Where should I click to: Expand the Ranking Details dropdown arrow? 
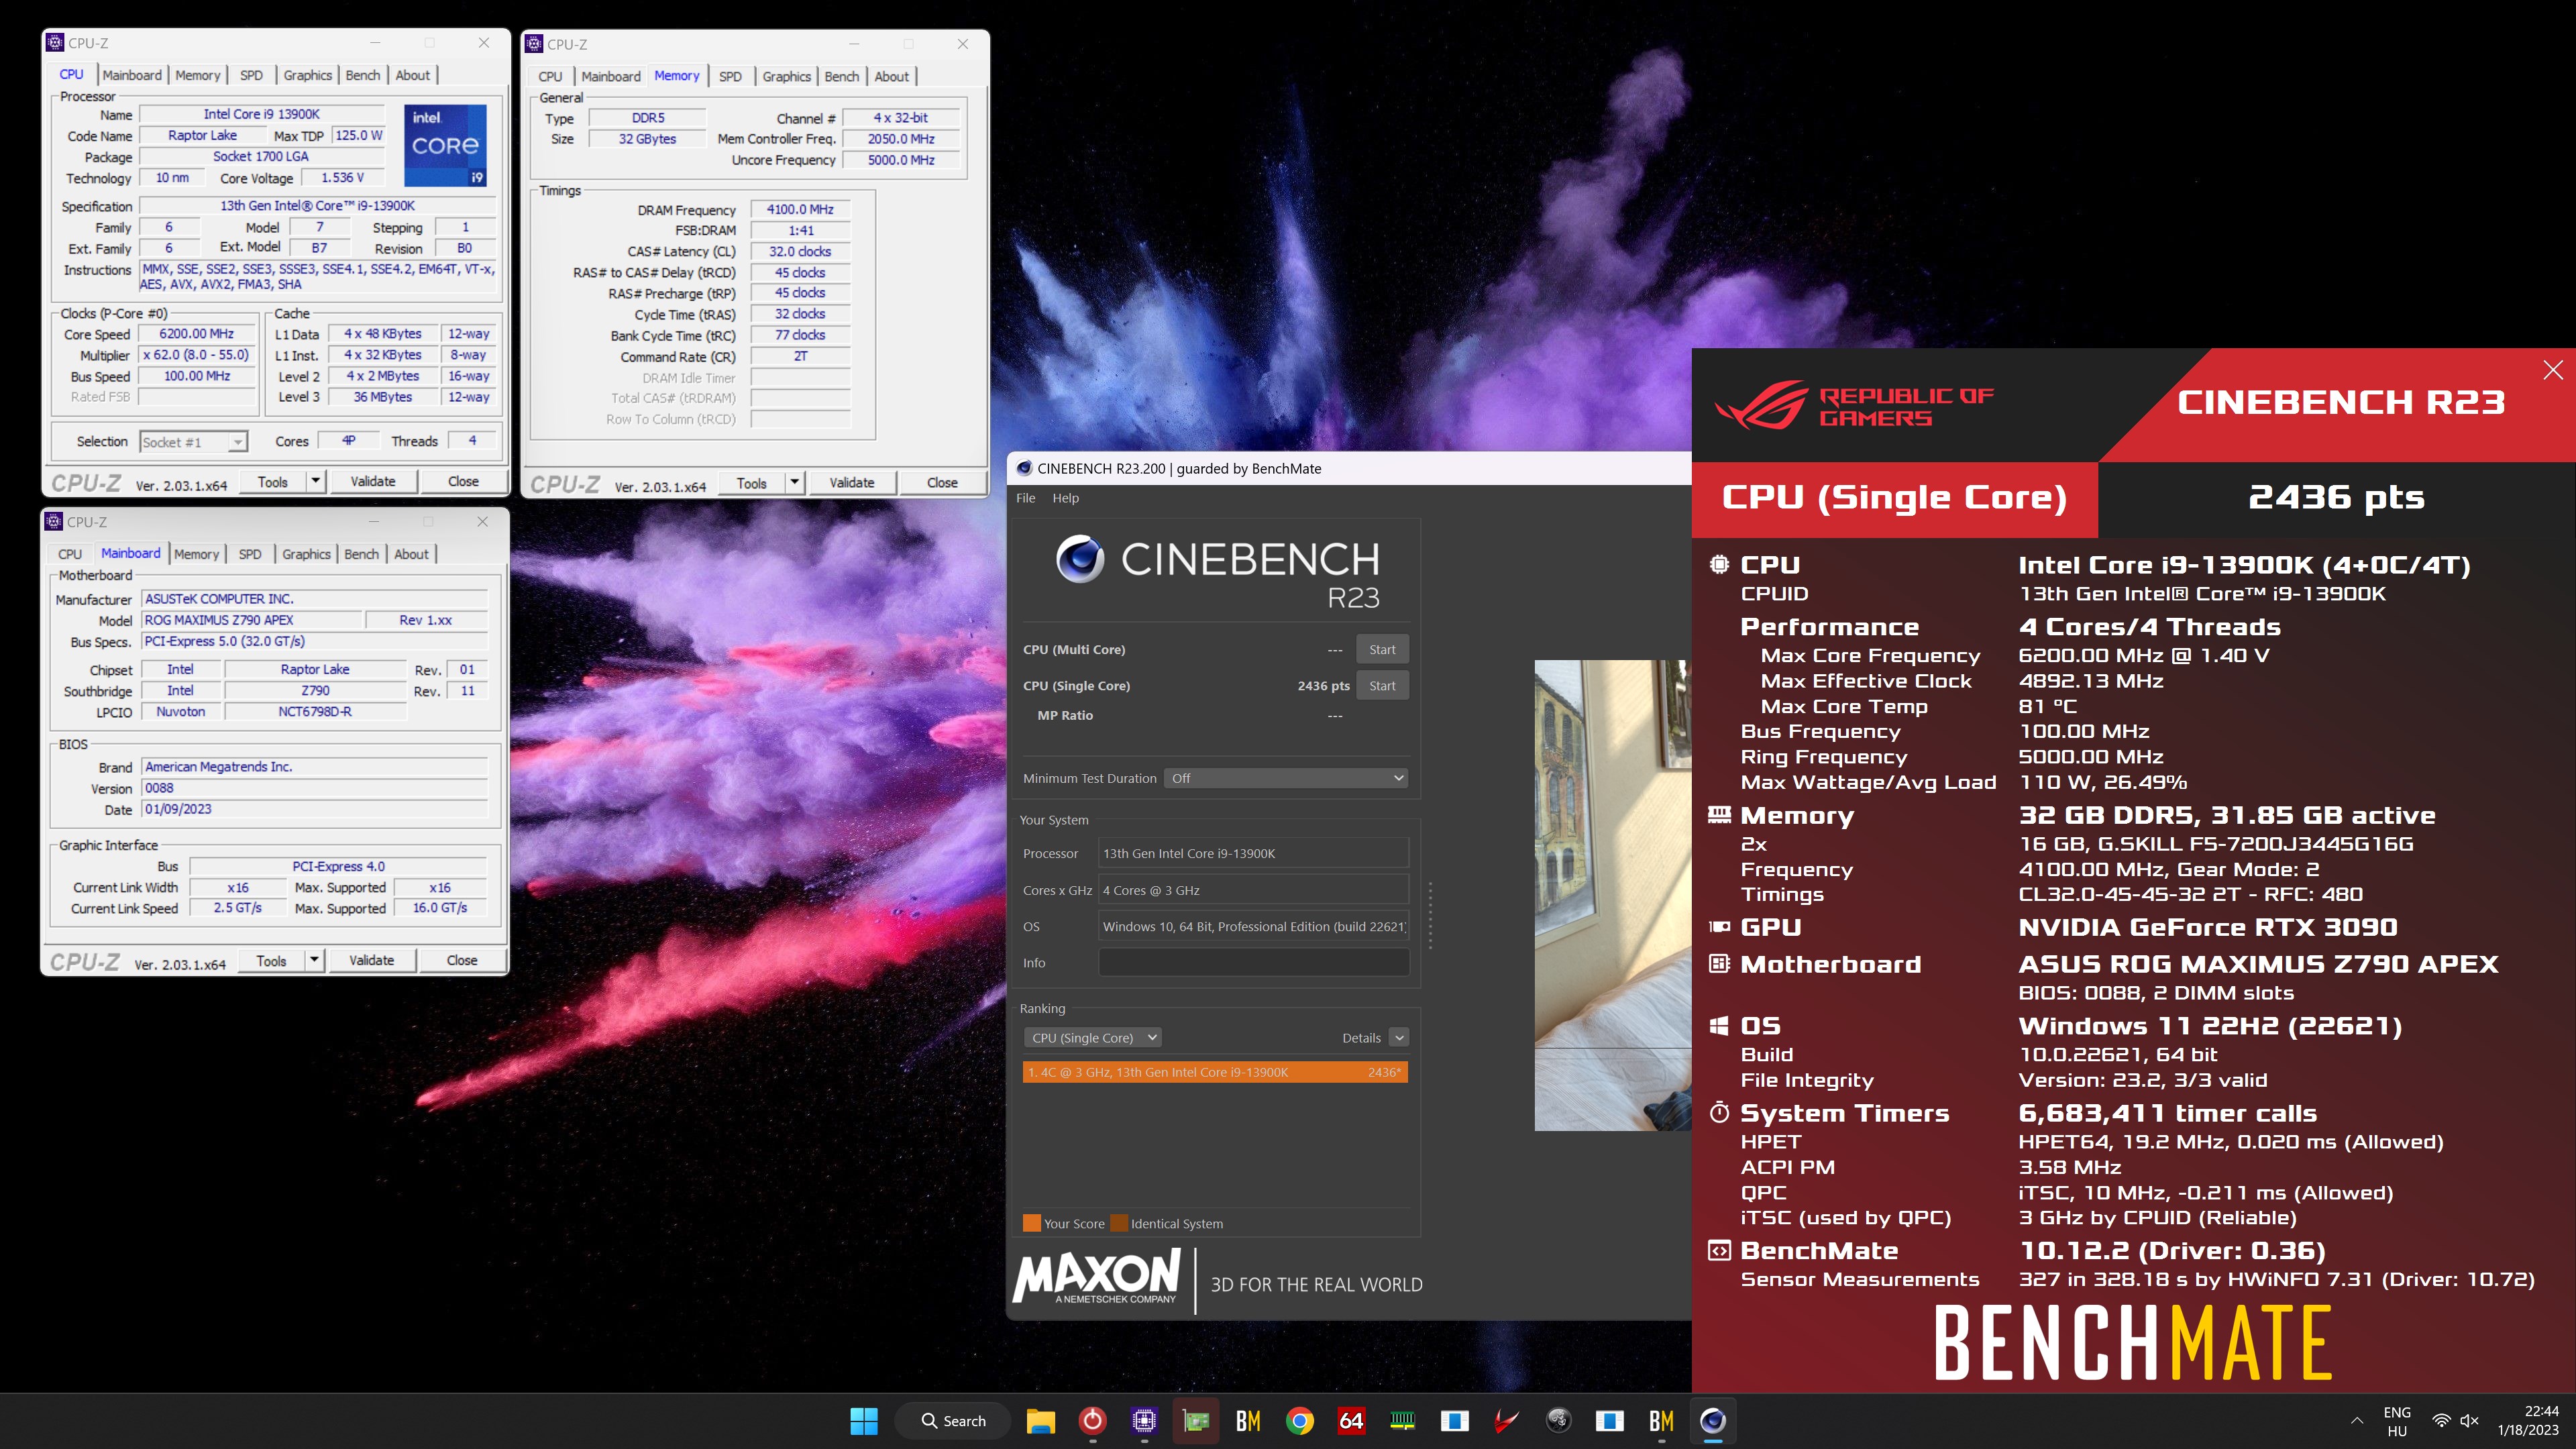tap(1399, 1038)
